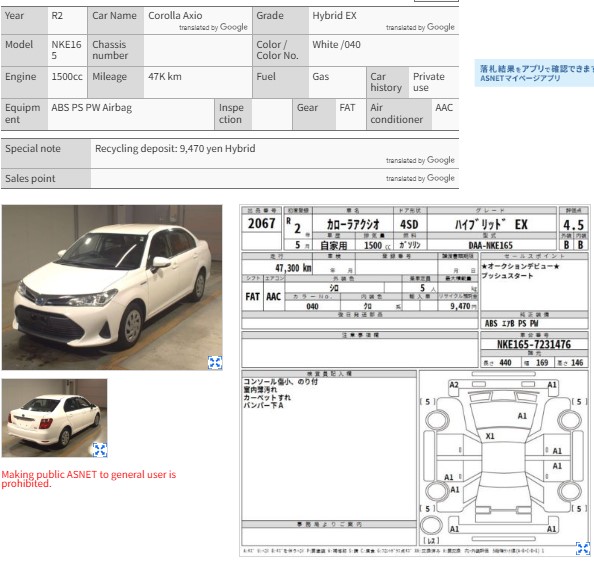This screenshot has height=561, width=594.
Task: Click lot number 2067 on auction sheet
Action: (x=261, y=223)
